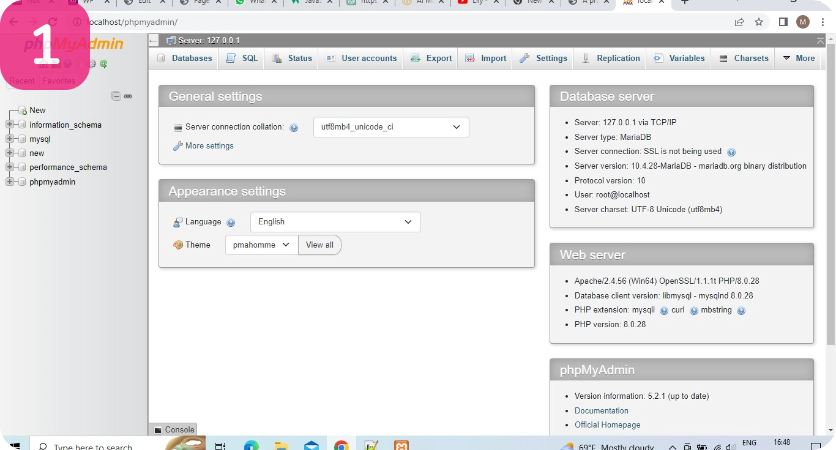The width and height of the screenshot is (836, 450).
Task: Collapse all databases in navigation tree
Action: click(116, 96)
